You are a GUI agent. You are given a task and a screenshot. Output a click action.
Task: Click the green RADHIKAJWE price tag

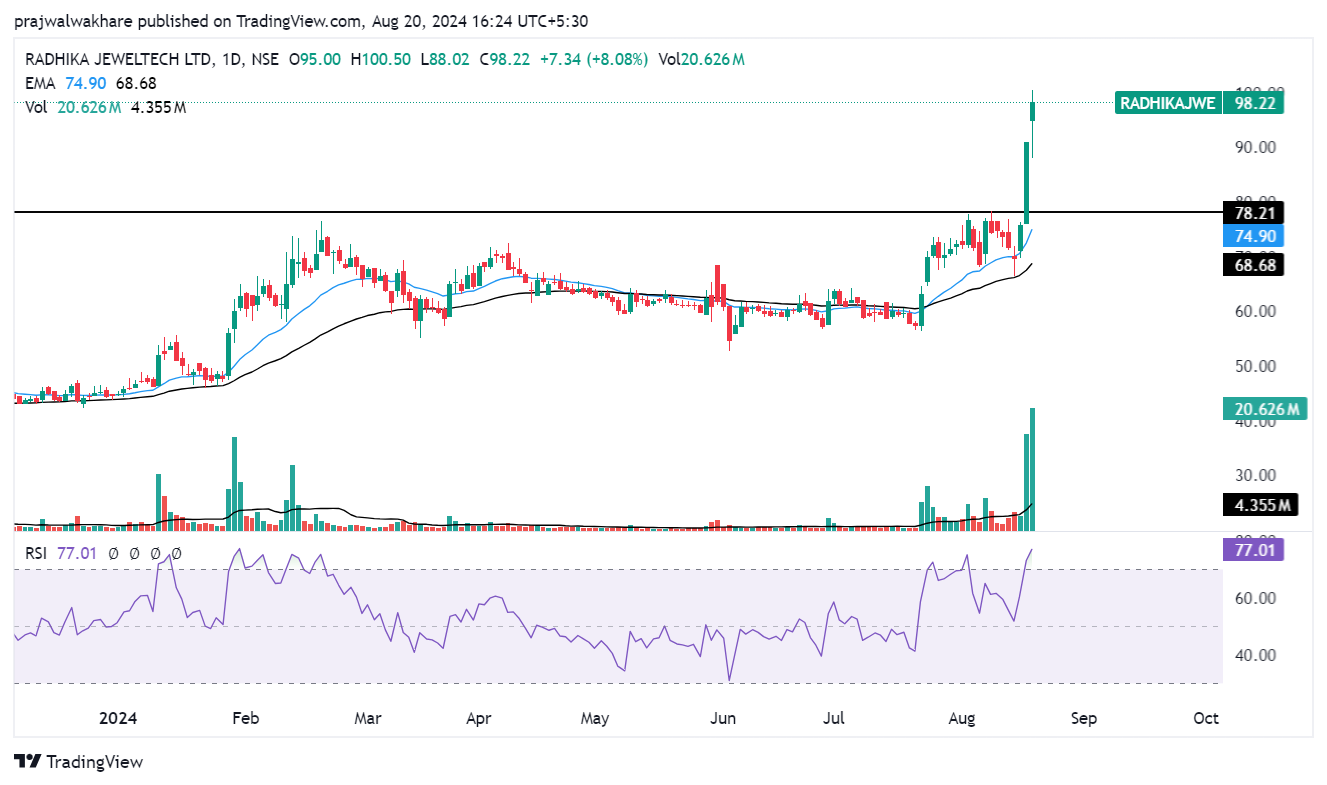click(x=1167, y=102)
